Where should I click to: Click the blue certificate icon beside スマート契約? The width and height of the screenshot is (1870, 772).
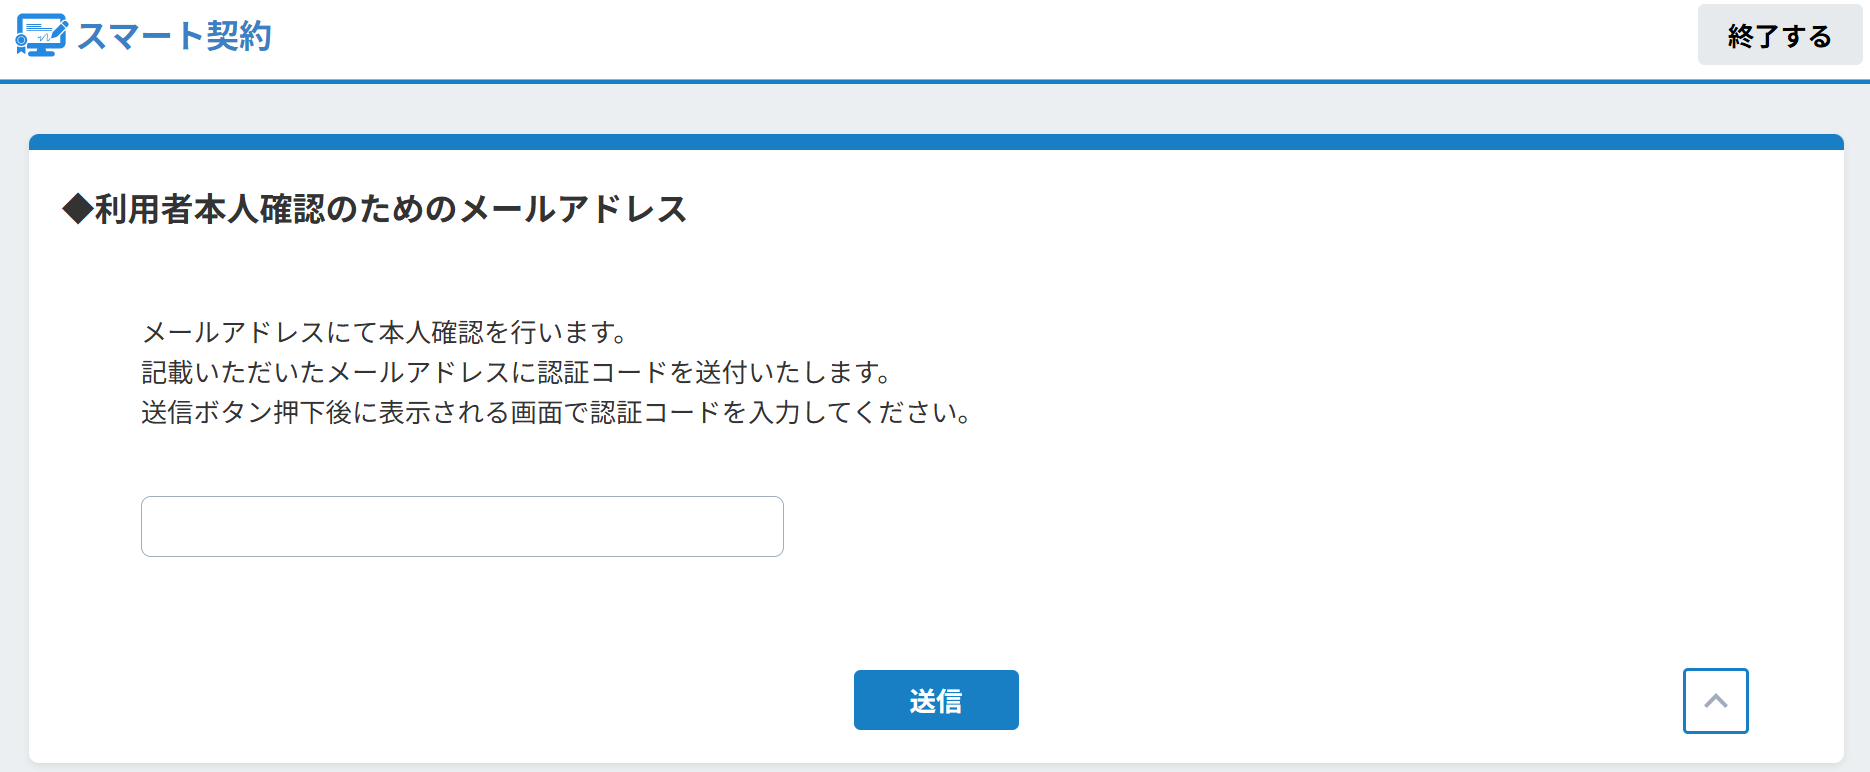(41, 35)
